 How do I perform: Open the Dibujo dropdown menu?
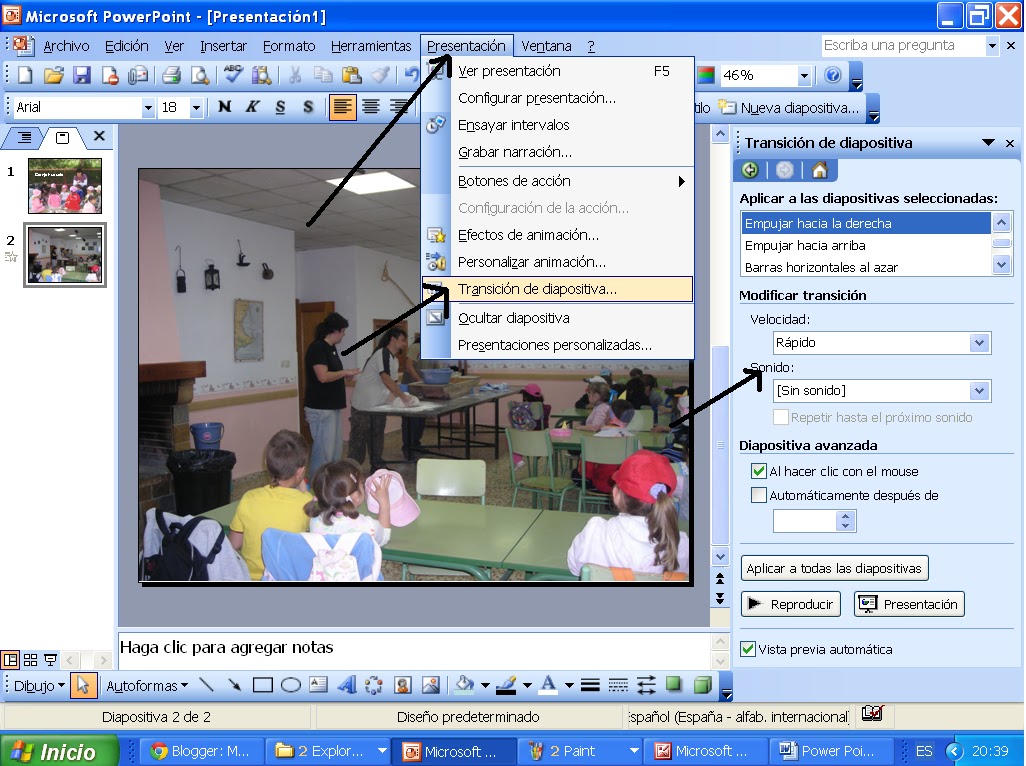coord(39,686)
